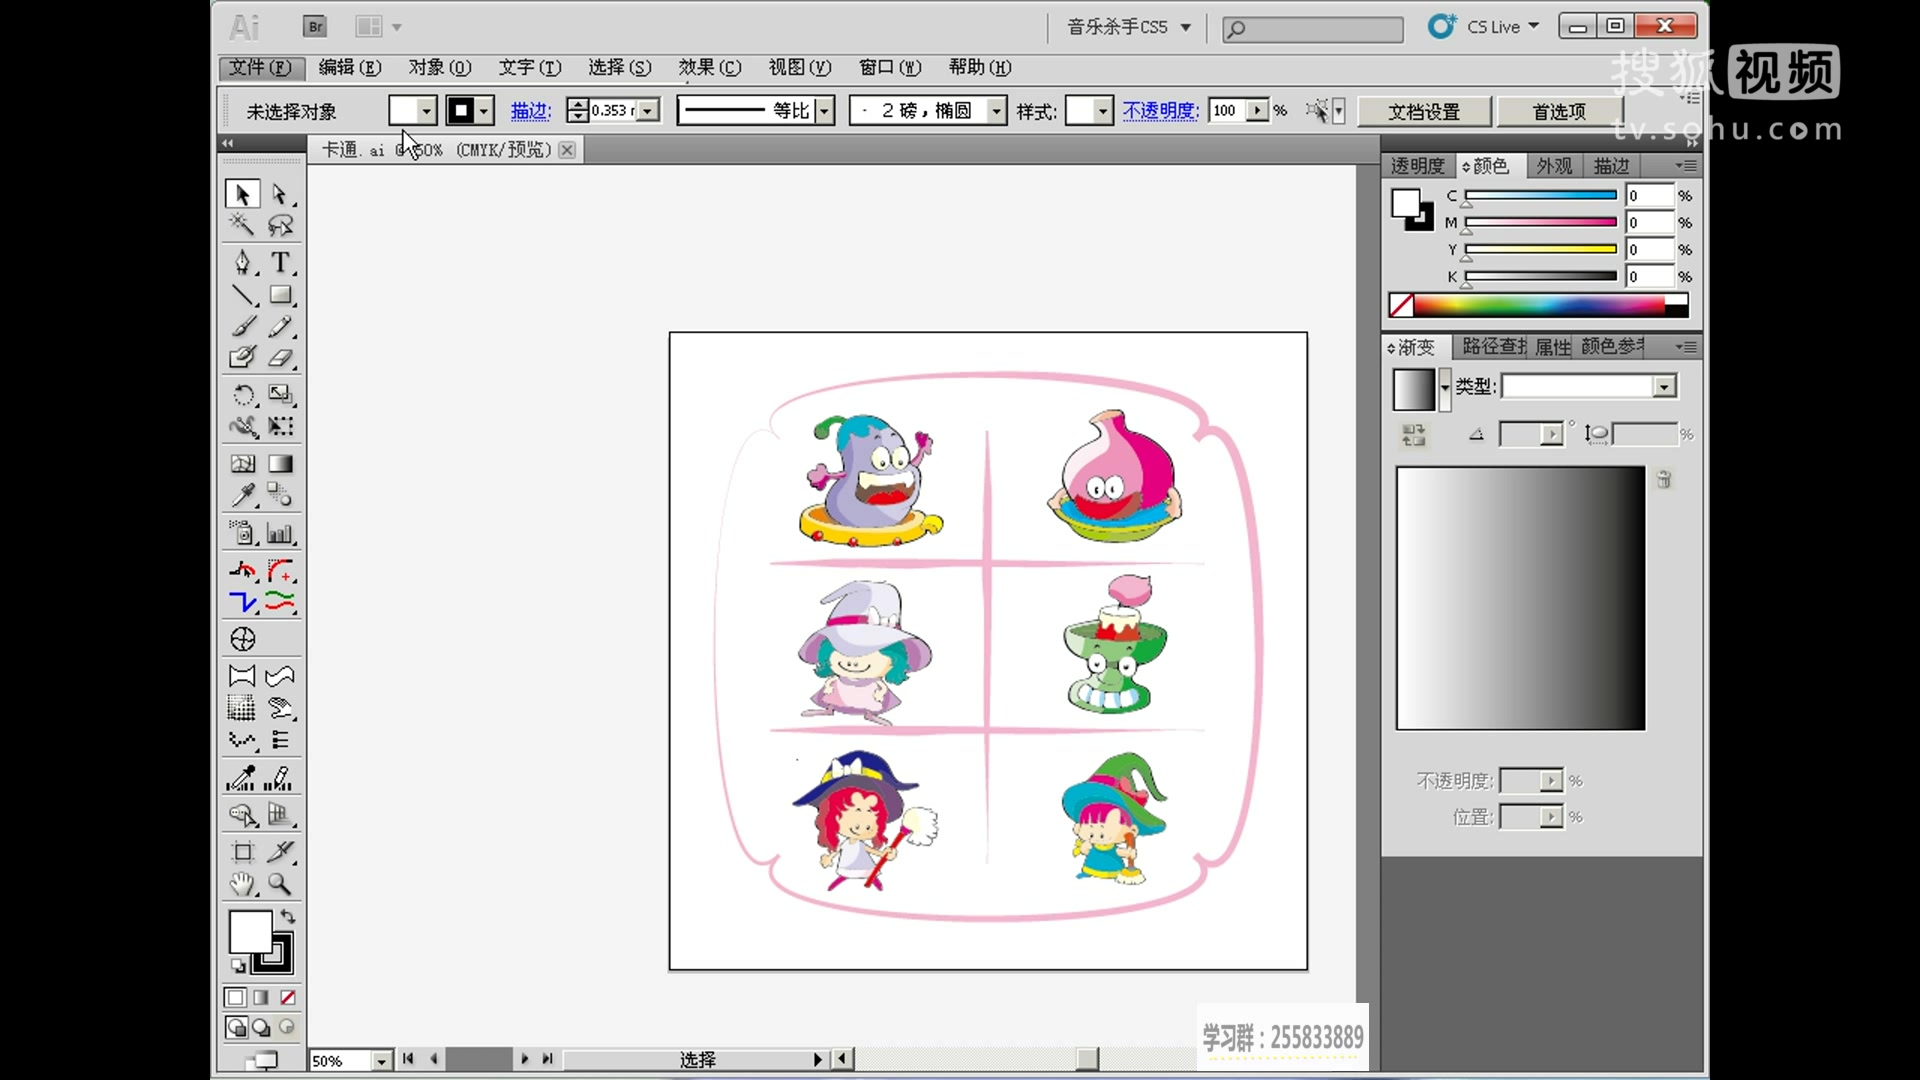Select the Magic Wand tool
Image resolution: width=1920 pixels, height=1080 pixels.
(242, 225)
